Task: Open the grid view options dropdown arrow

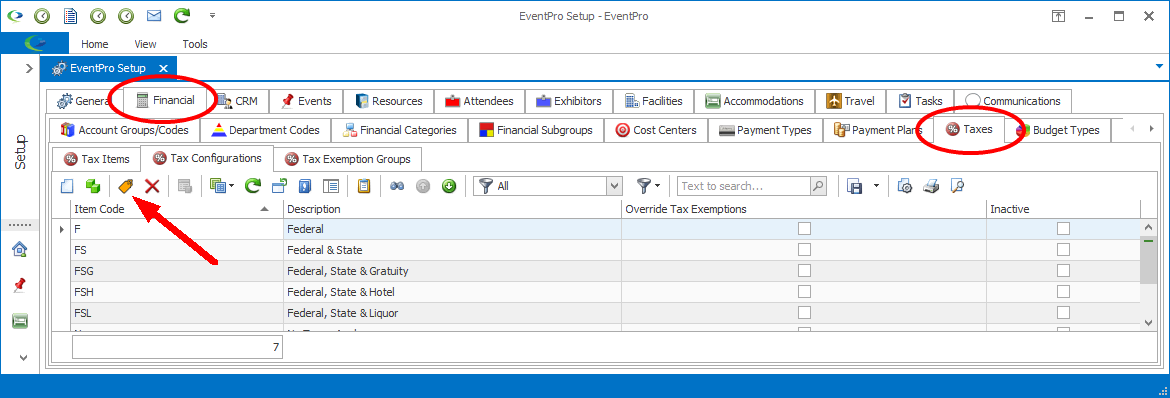Action: 231,186
